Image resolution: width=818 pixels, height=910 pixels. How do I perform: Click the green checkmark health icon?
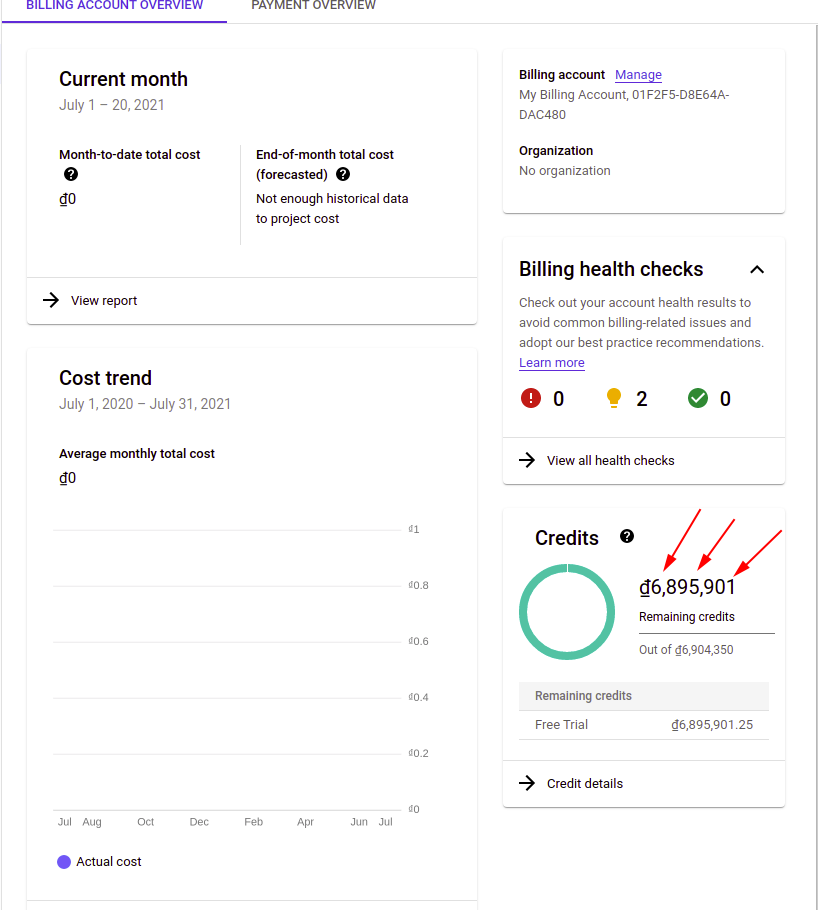click(x=698, y=398)
